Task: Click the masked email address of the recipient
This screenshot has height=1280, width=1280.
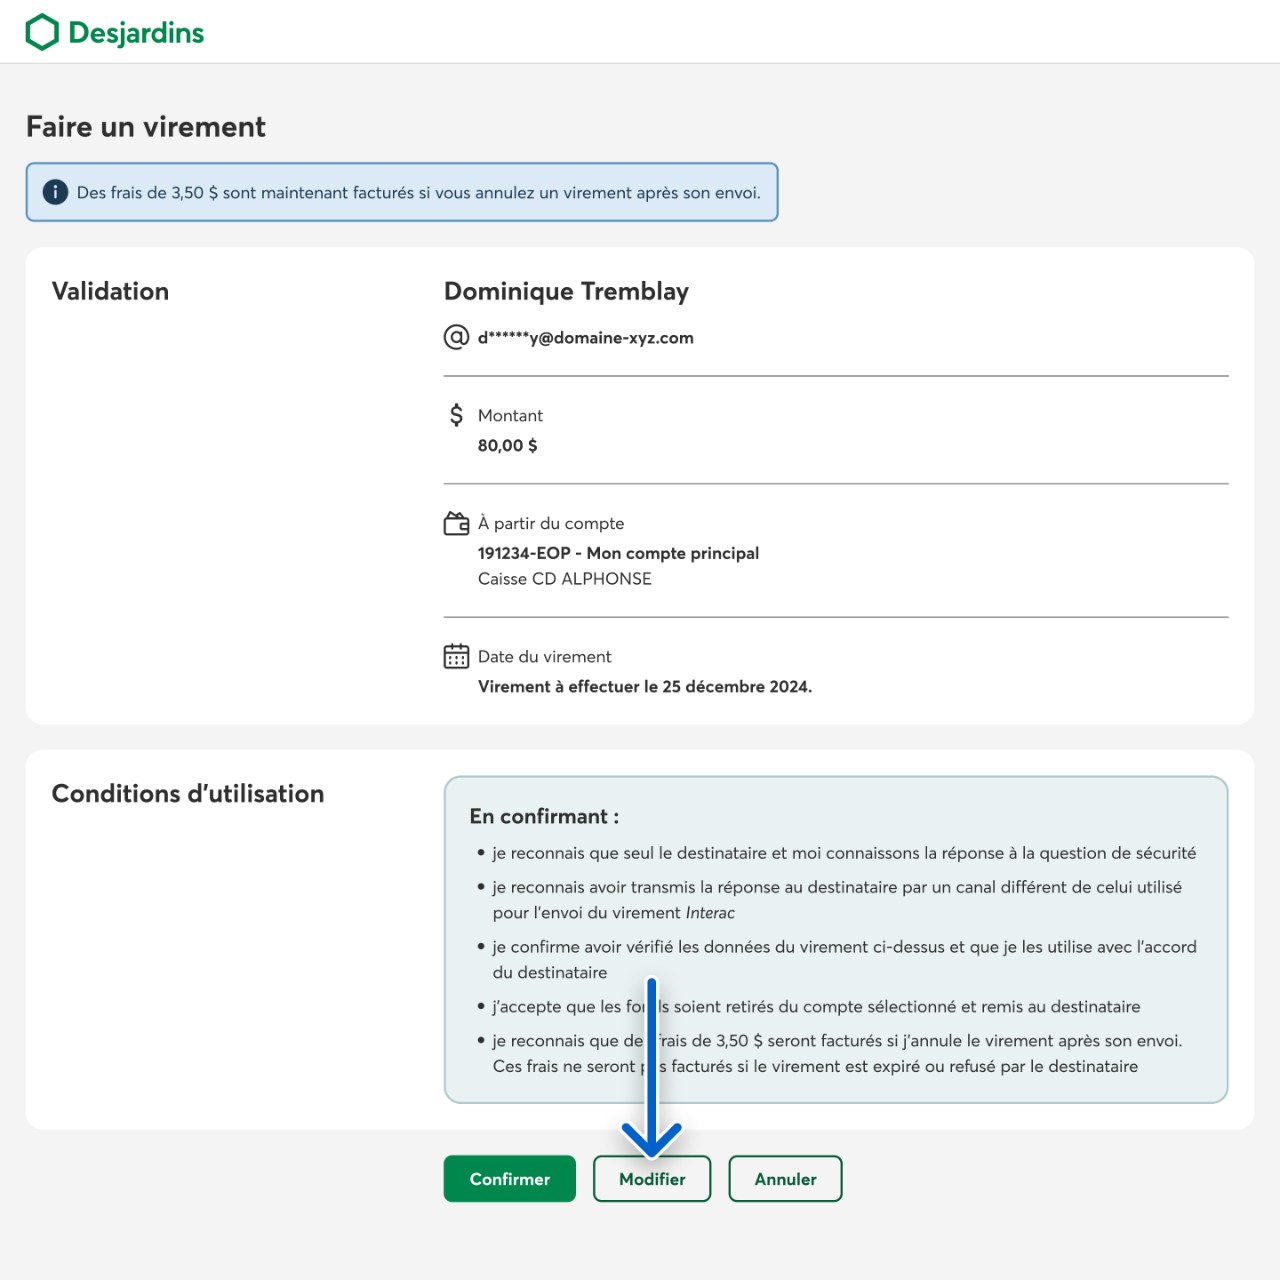Action: pyautogui.click(x=585, y=338)
